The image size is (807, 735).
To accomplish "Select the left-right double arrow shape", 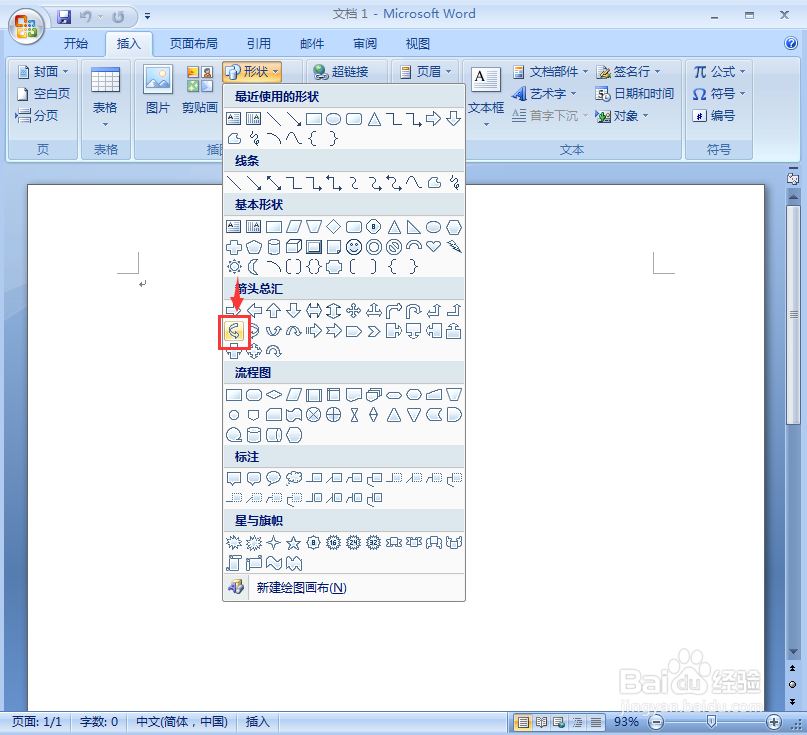I will pos(313,310).
